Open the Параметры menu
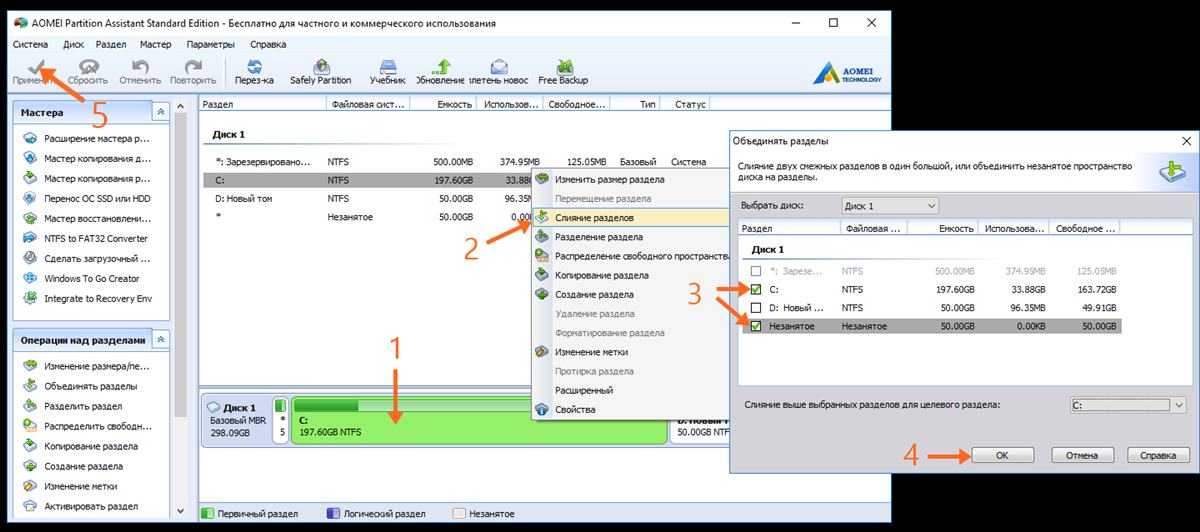1200x532 pixels. tap(210, 44)
